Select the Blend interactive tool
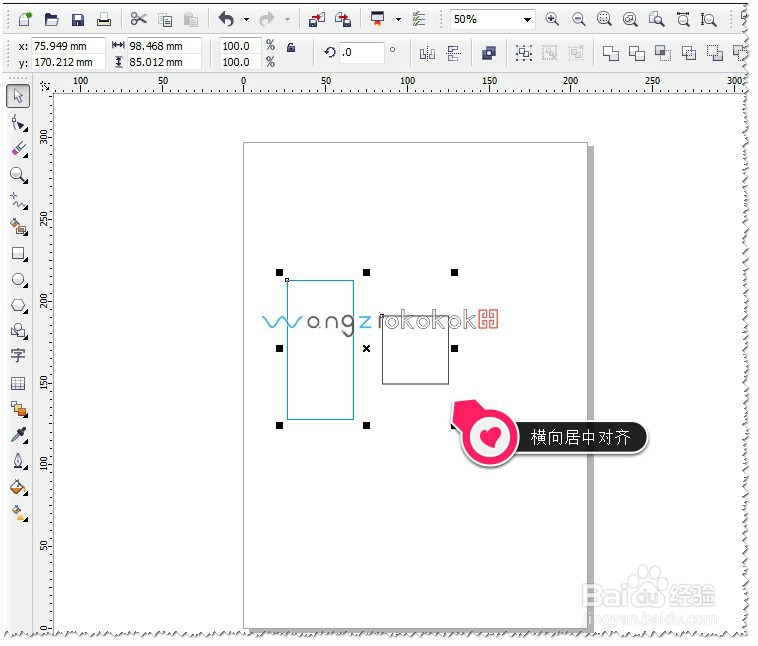 pos(18,409)
